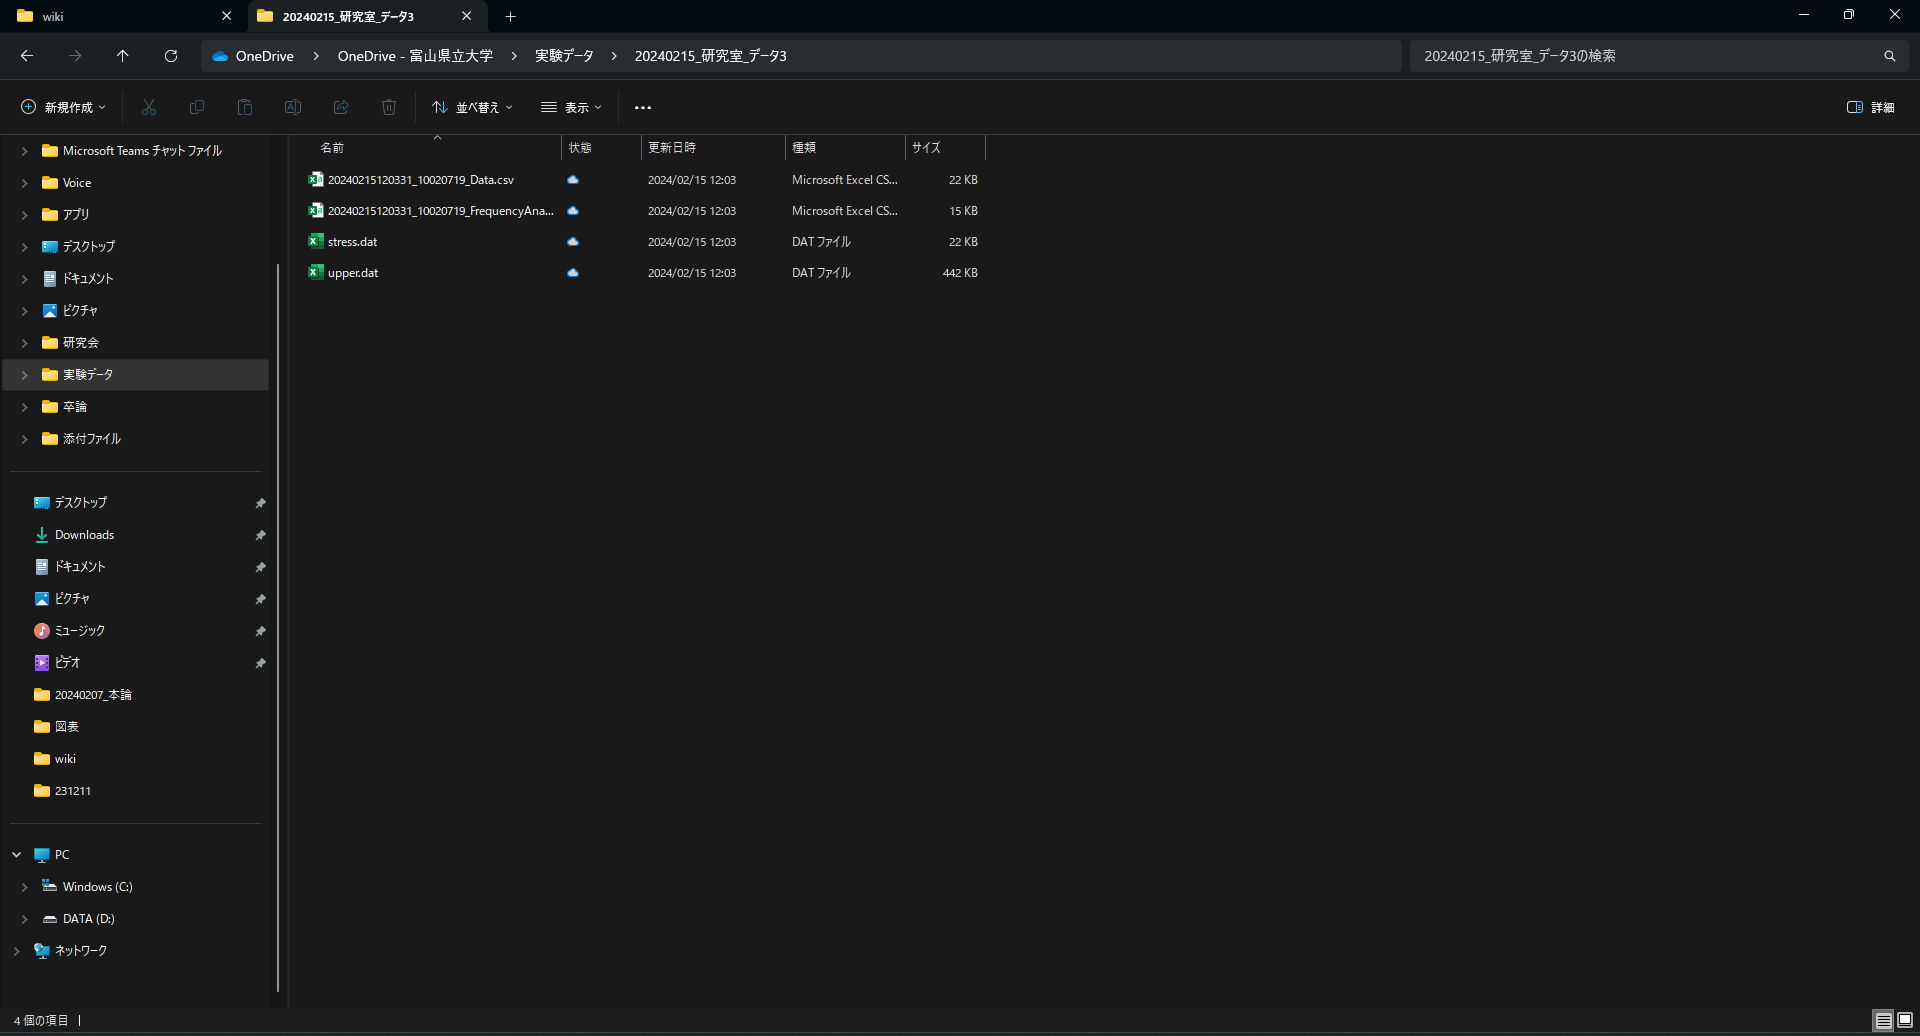Click the search magnifier icon

(x=1889, y=56)
